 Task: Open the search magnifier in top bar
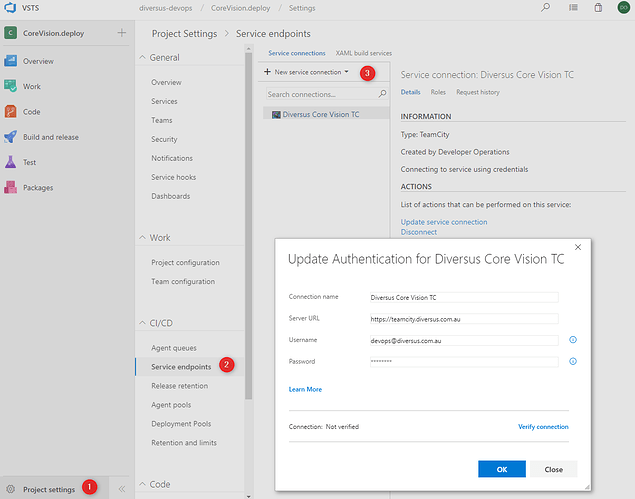pyautogui.click(x=546, y=7)
